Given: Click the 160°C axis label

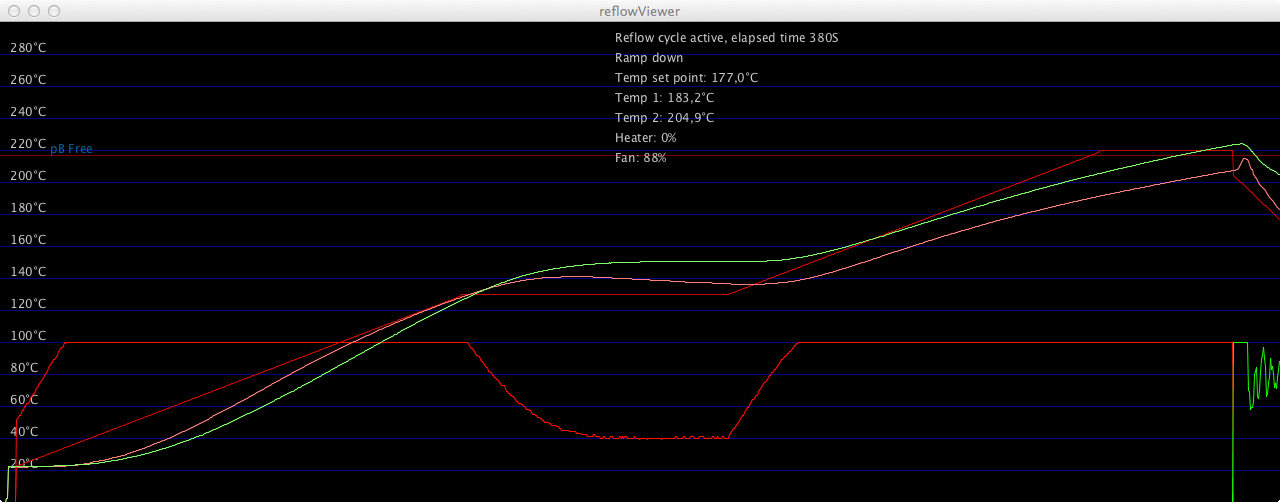Looking at the screenshot, I should click(28, 240).
